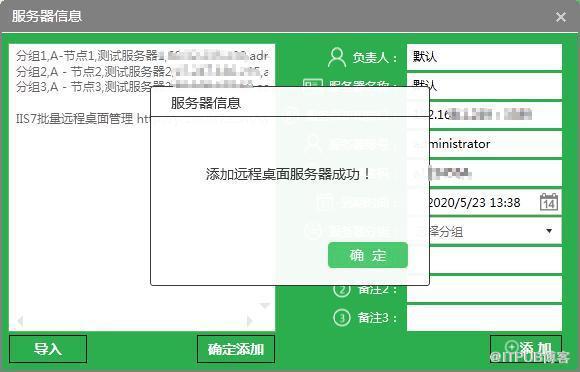Click the 备注2 input field
Image resolution: width=580 pixels, height=372 pixels.
pyautogui.click(x=484, y=289)
